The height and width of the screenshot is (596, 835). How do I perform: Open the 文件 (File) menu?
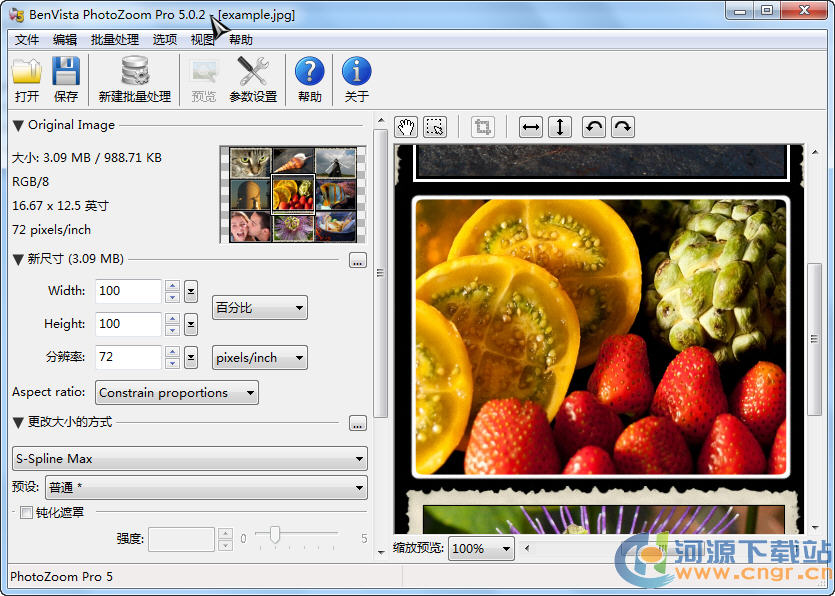click(27, 40)
